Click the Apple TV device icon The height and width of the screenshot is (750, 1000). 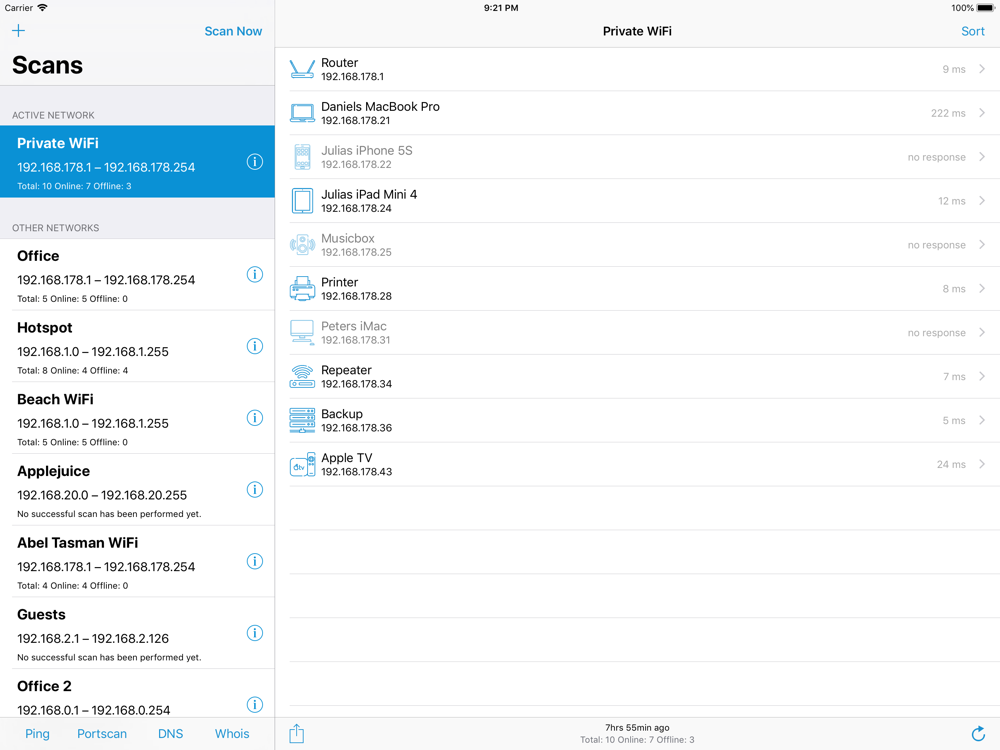click(302, 464)
